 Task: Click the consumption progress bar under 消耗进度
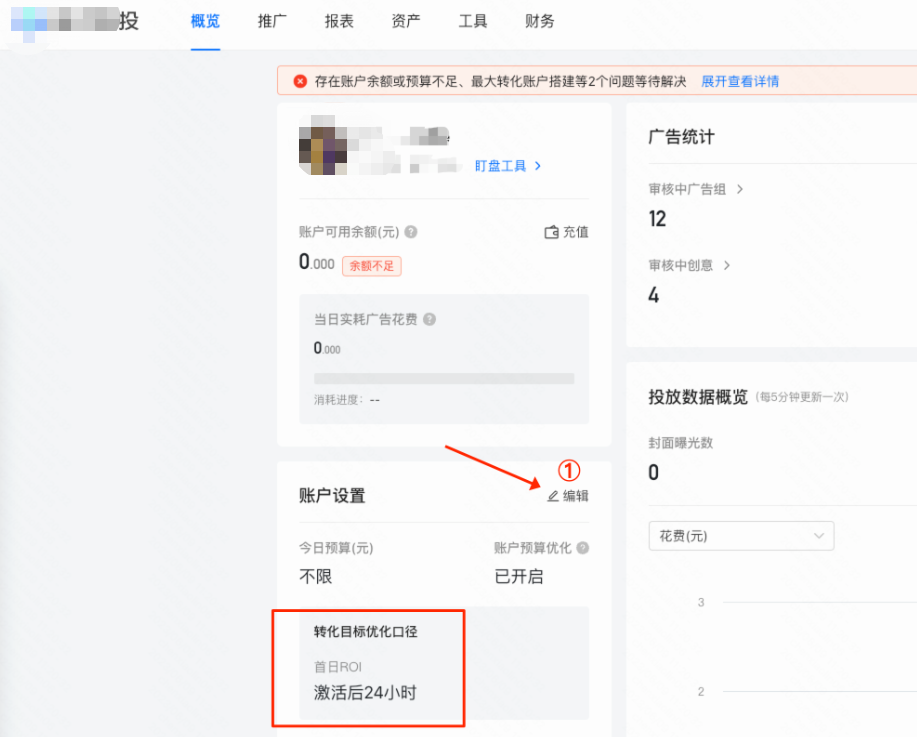pyautogui.click(x=444, y=377)
